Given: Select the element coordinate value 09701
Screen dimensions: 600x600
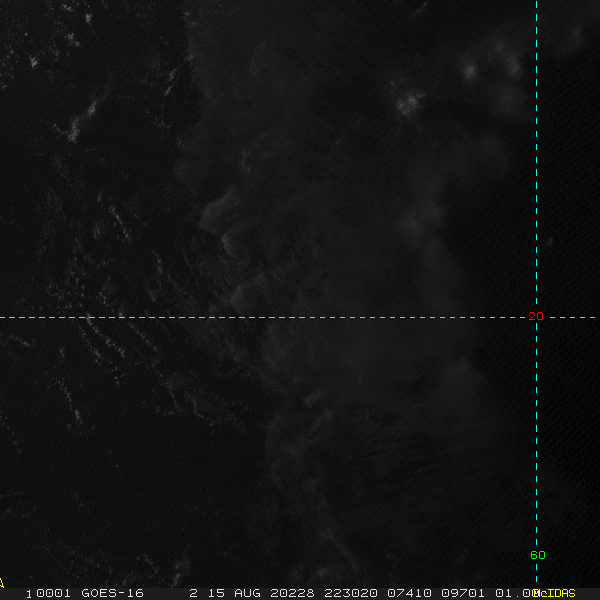Looking at the screenshot, I should (463, 593).
